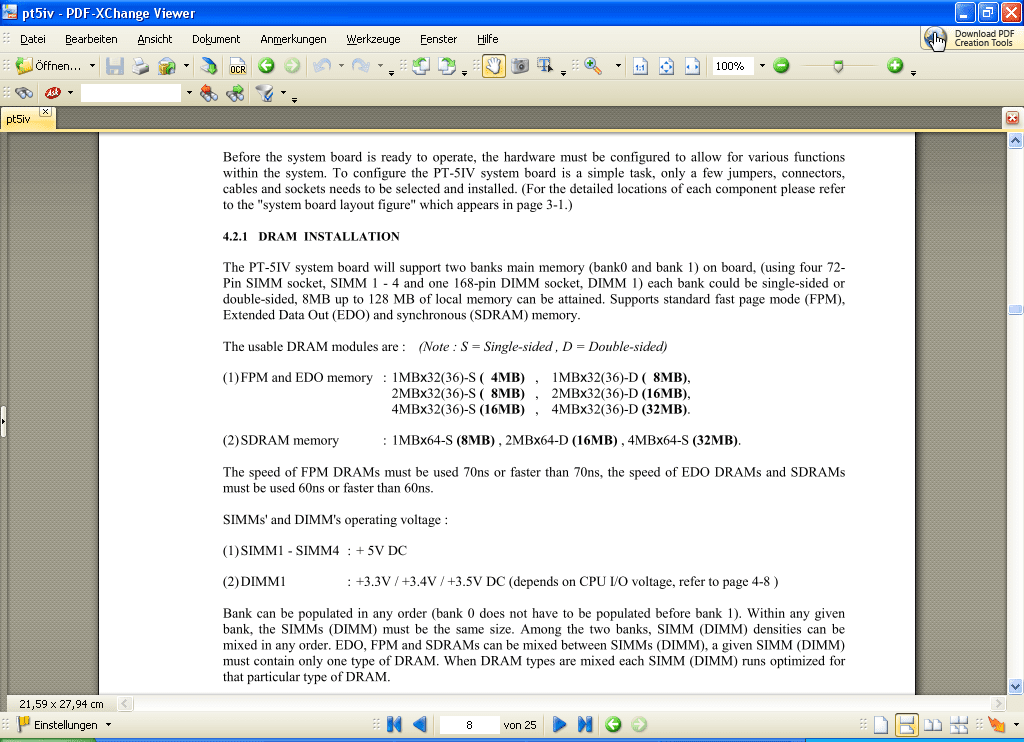
Task: Open the Fenster menu
Action: 438,39
